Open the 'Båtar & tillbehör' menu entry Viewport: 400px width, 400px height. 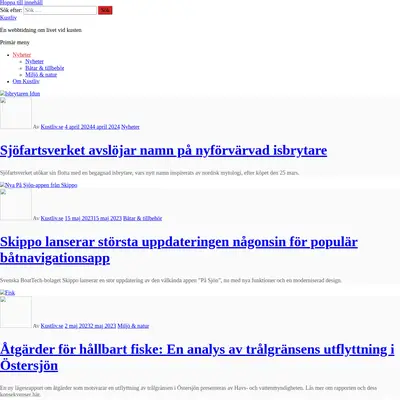[x=45, y=68]
